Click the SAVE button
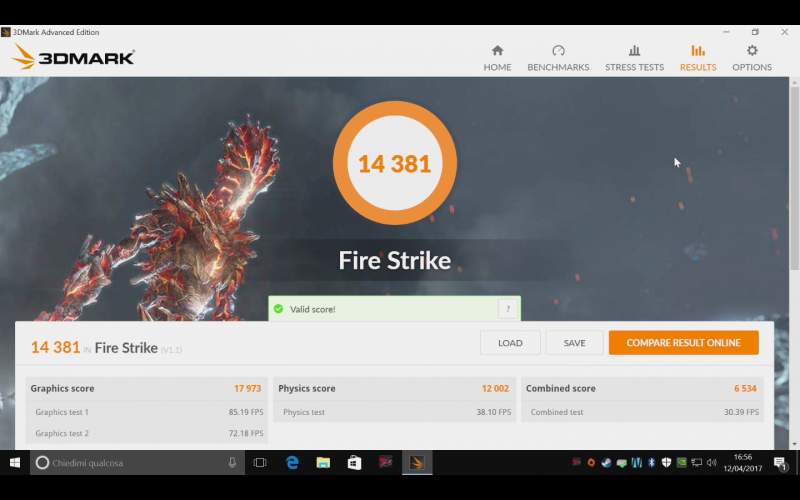This screenshot has height=500, width=800. pos(574,343)
